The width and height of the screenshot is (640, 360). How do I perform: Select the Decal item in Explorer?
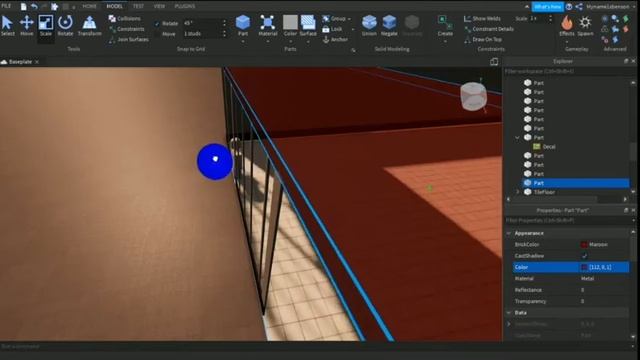coord(549,147)
